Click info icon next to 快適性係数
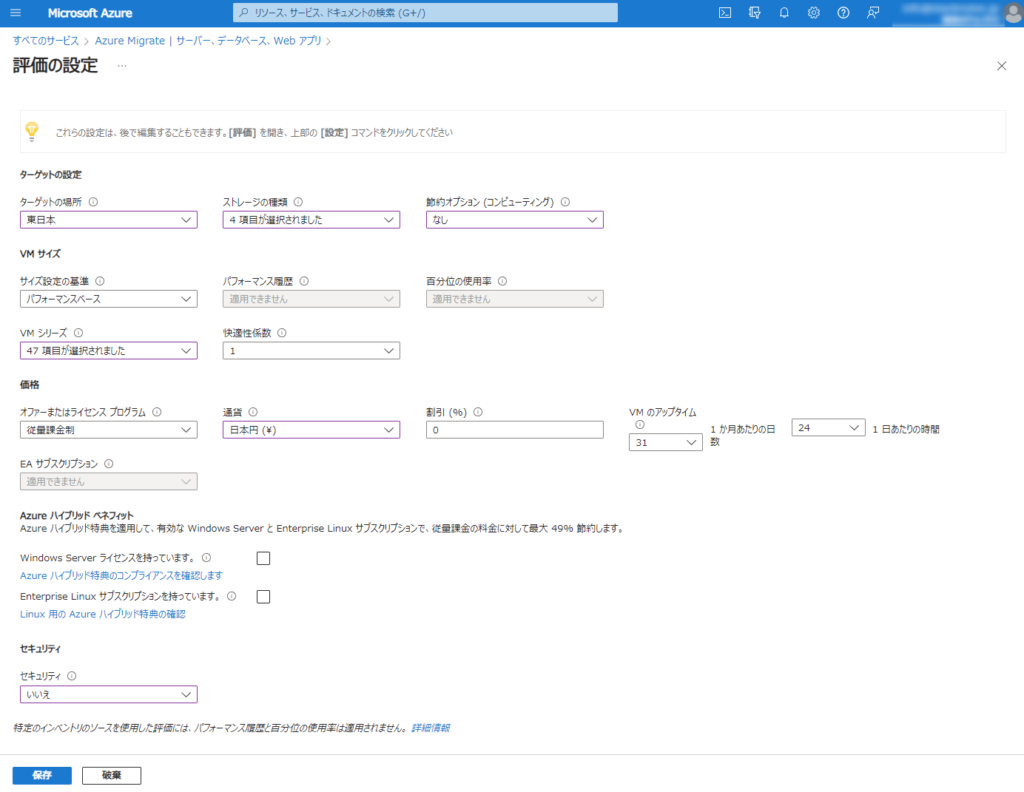Viewport: 1024px width, 792px height. [x=282, y=332]
